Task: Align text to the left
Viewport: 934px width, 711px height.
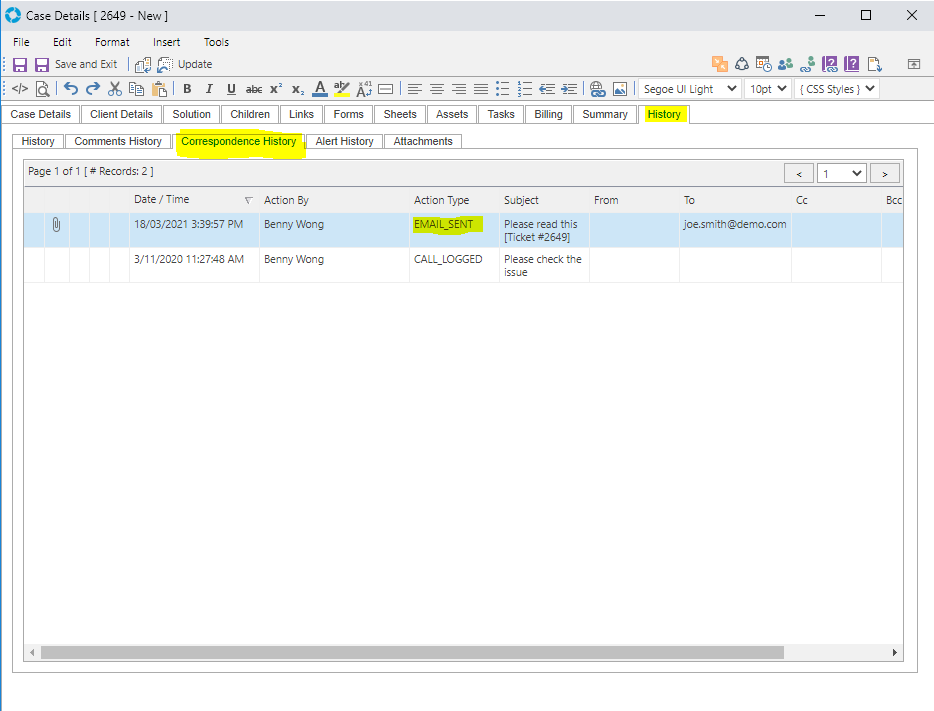Action: point(415,89)
